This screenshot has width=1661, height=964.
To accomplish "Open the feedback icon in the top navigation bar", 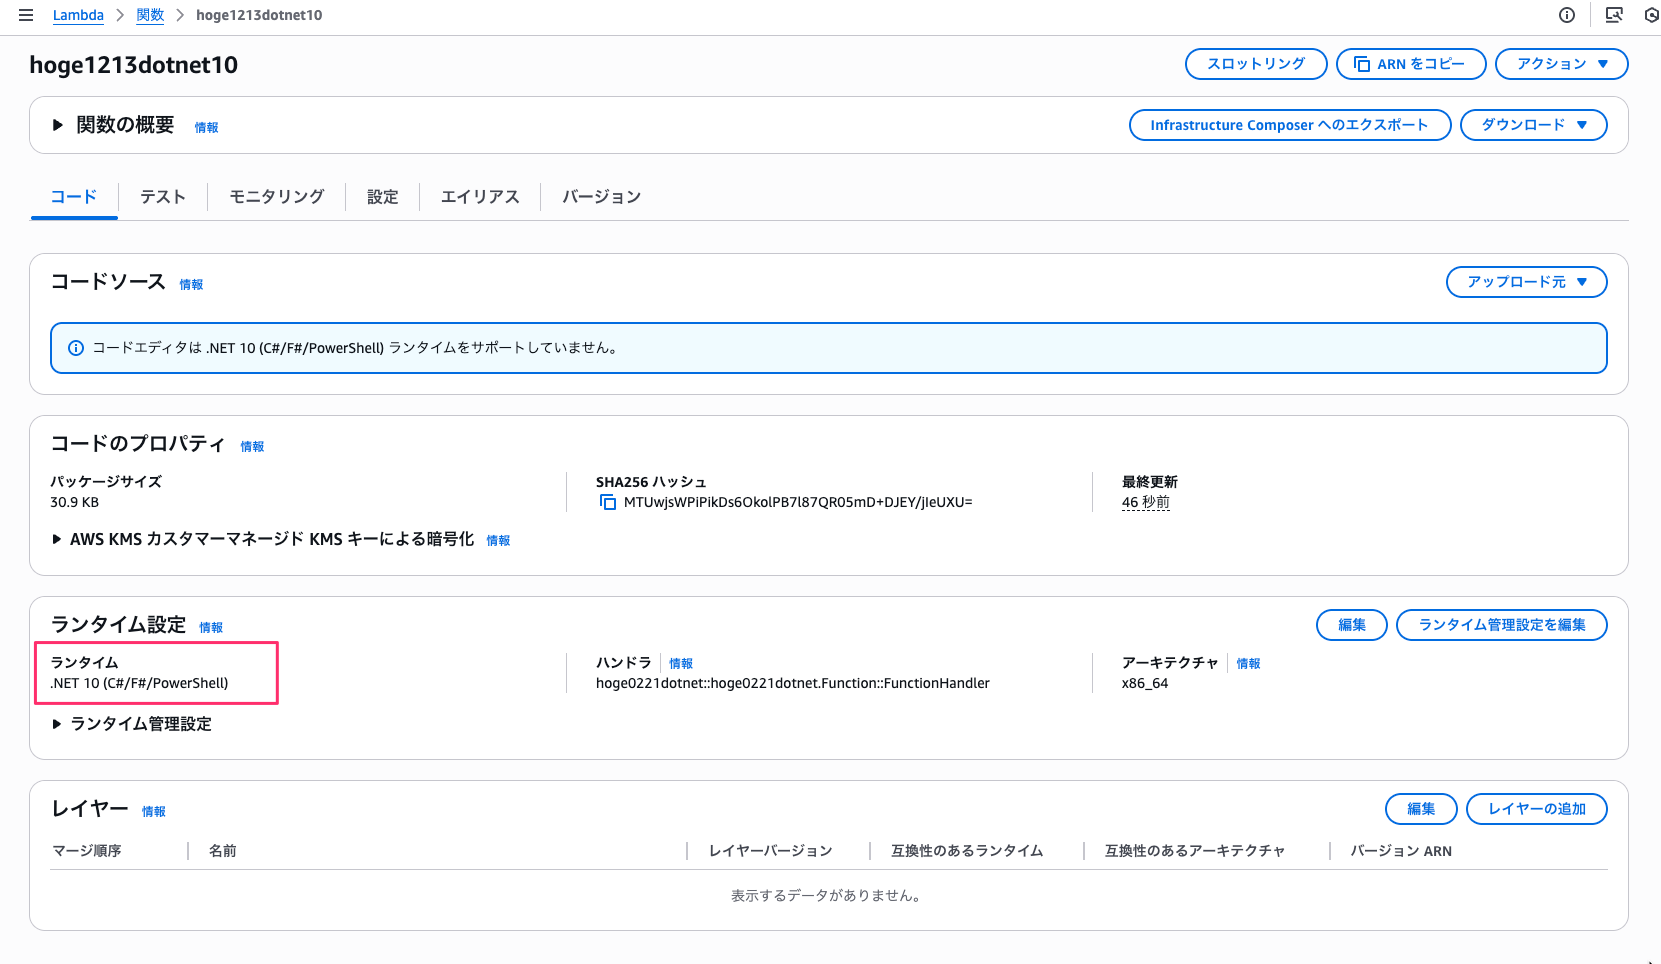I will tap(1613, 15).
